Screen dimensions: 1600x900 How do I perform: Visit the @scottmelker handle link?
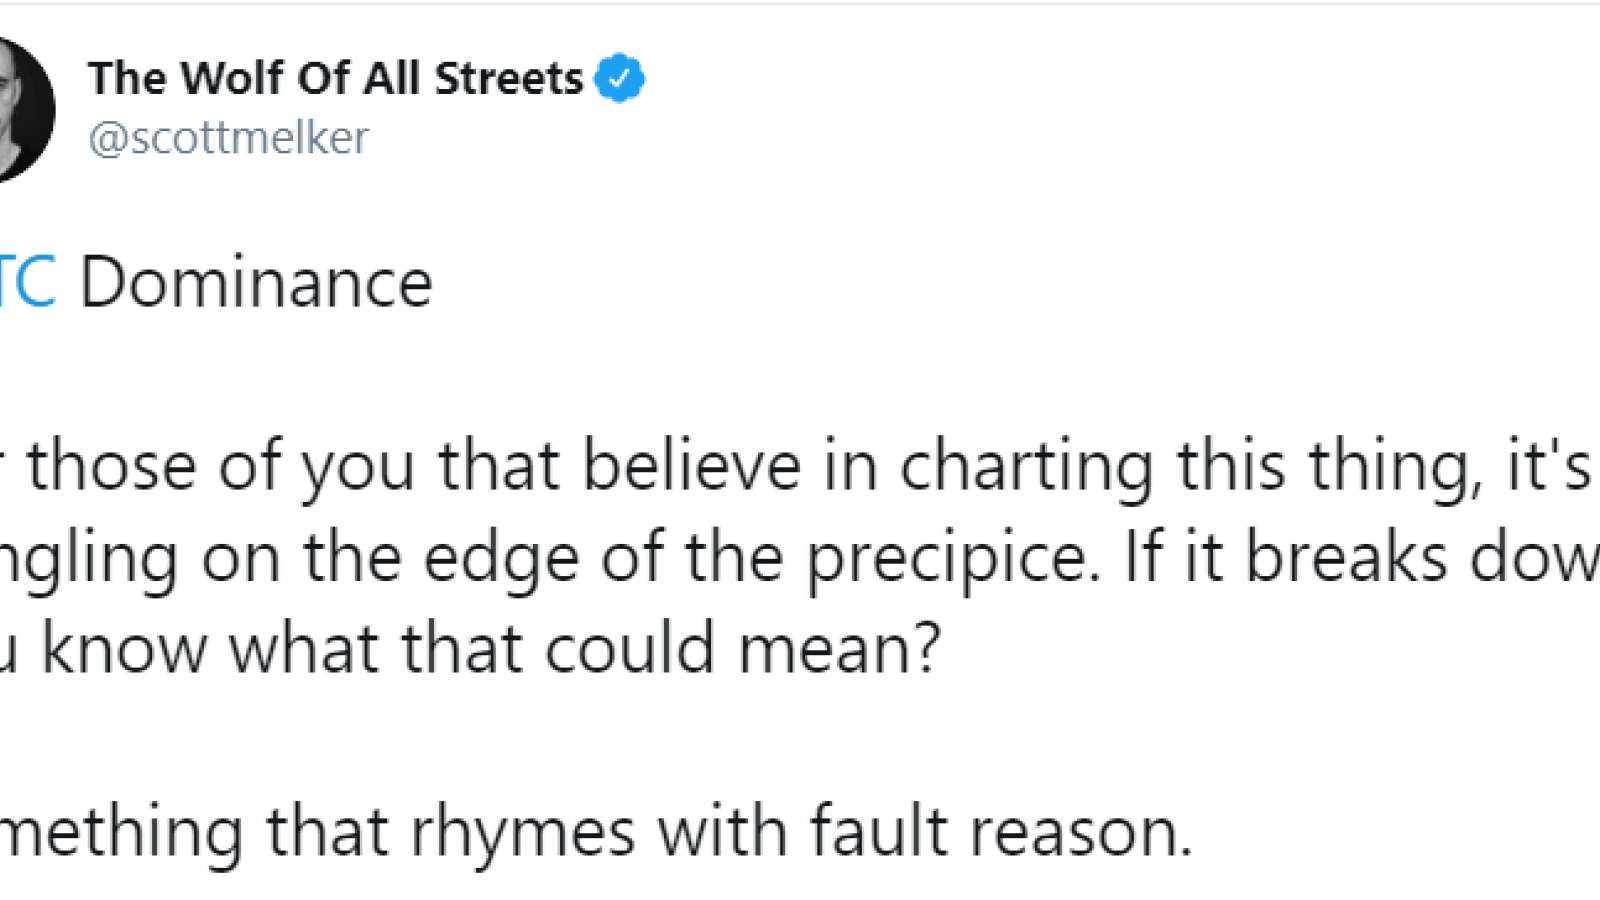tap(228, 138)
